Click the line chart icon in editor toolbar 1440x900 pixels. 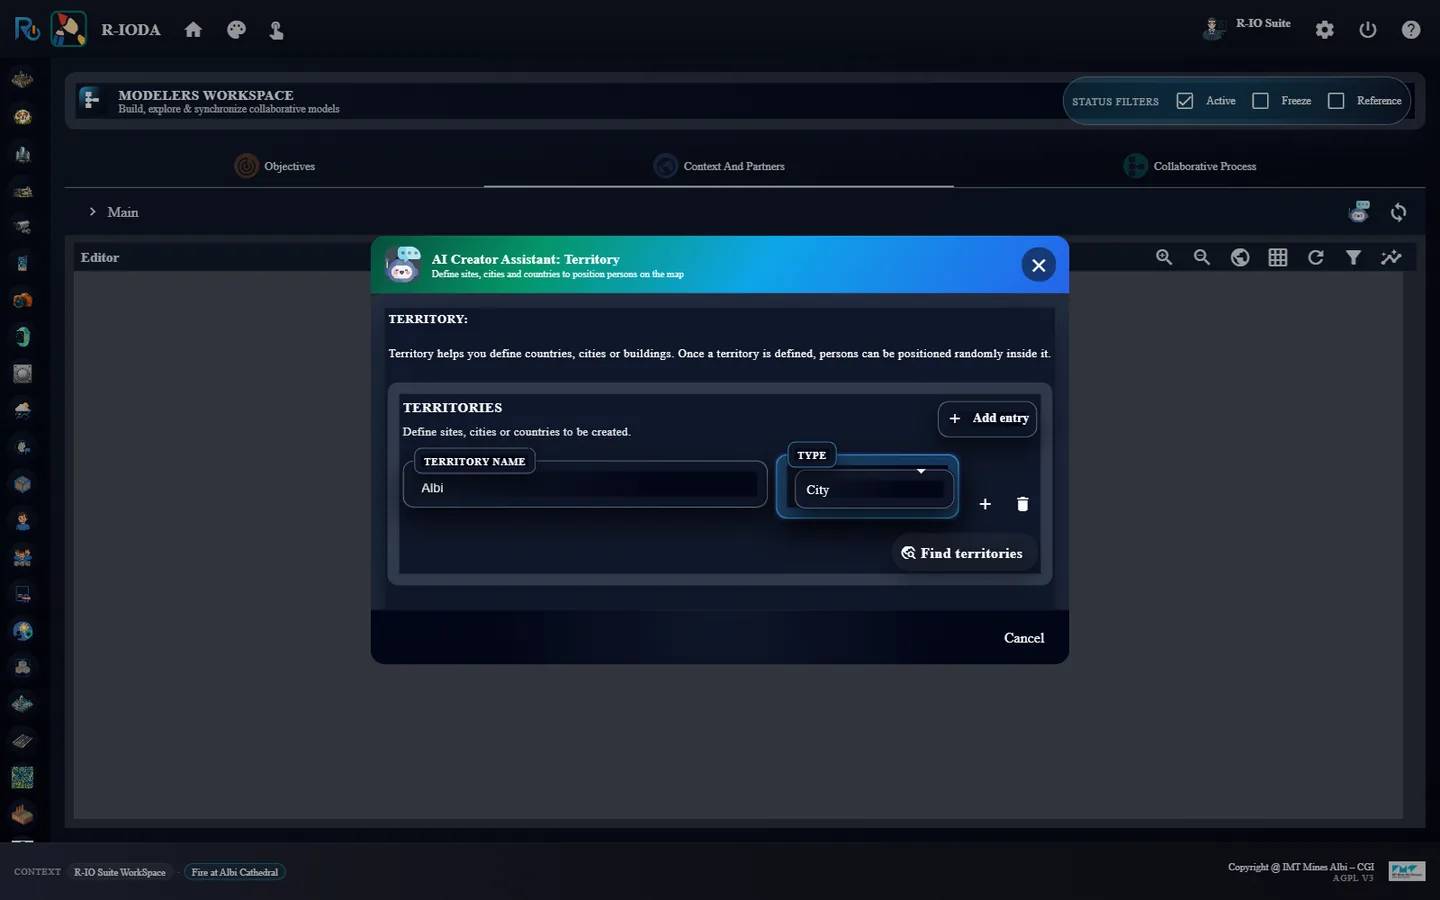pyautogui.click(x=1391, y=258)
